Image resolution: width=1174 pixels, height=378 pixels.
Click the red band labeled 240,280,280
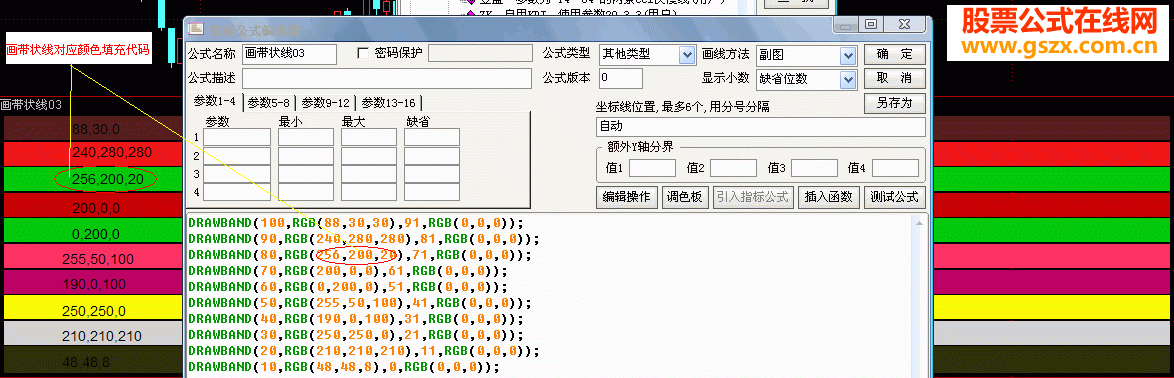click(93, 153)
